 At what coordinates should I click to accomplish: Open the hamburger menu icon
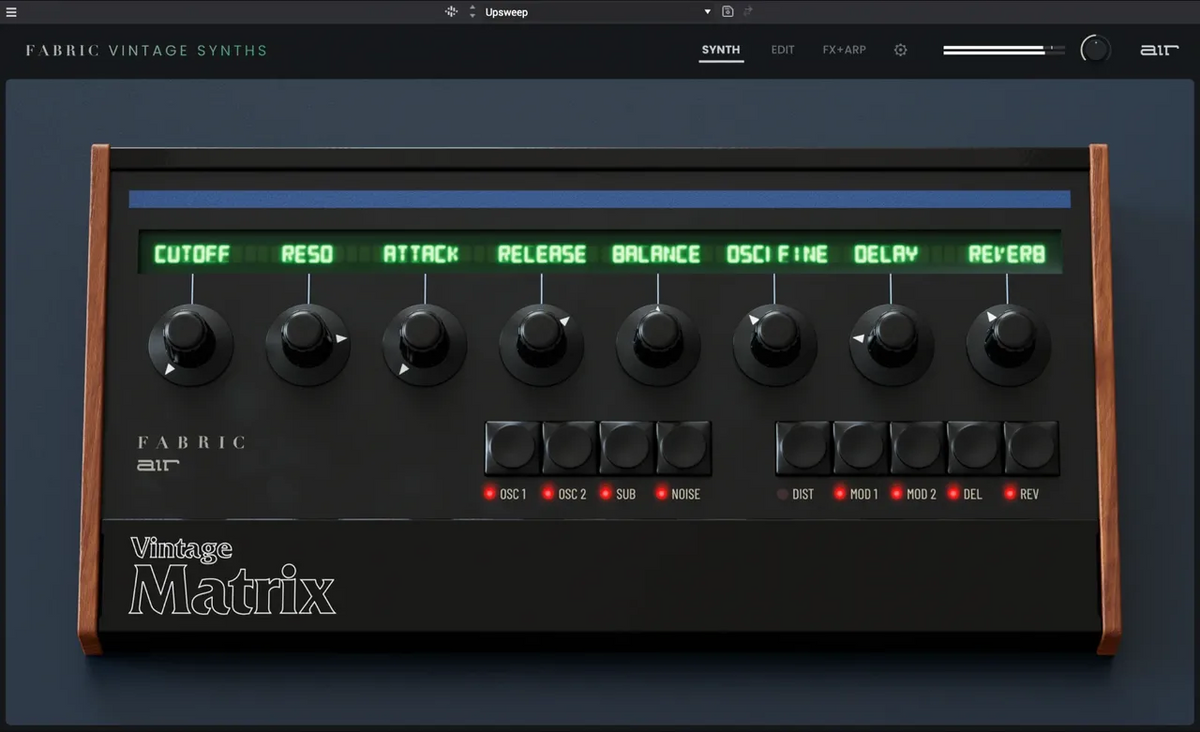click(11, 12)
